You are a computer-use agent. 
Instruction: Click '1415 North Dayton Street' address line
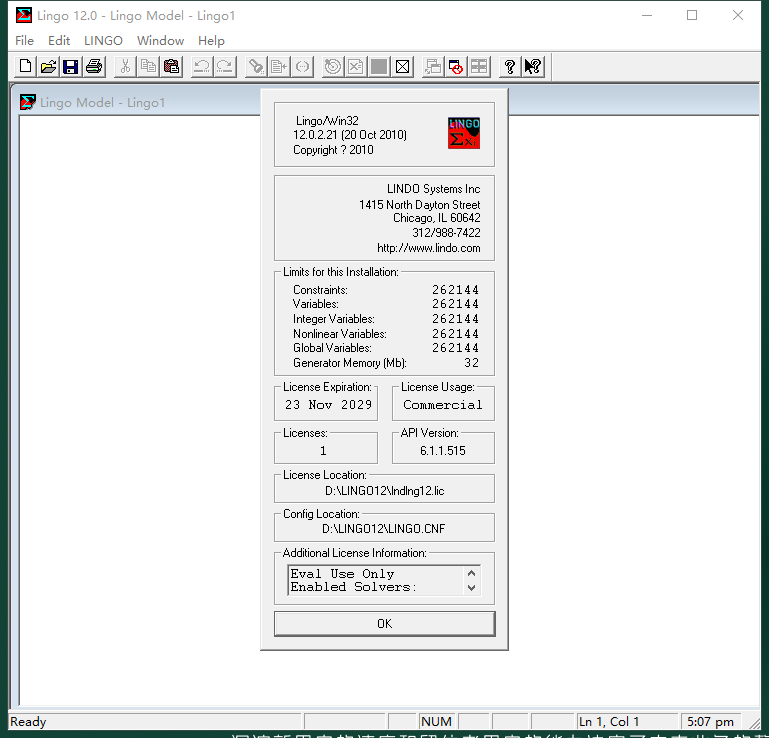419,204
